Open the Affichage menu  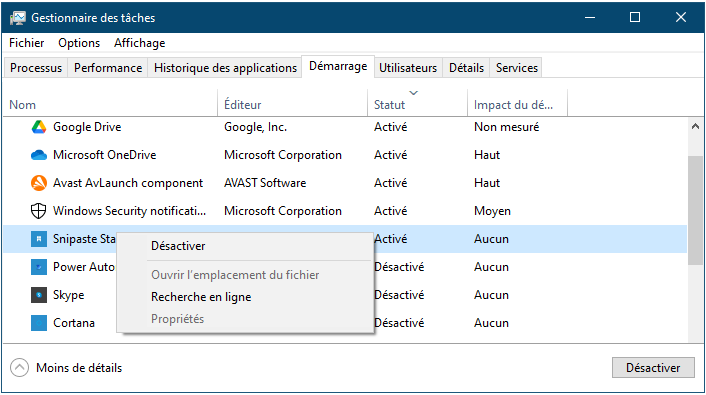click(x=140, y=43)
